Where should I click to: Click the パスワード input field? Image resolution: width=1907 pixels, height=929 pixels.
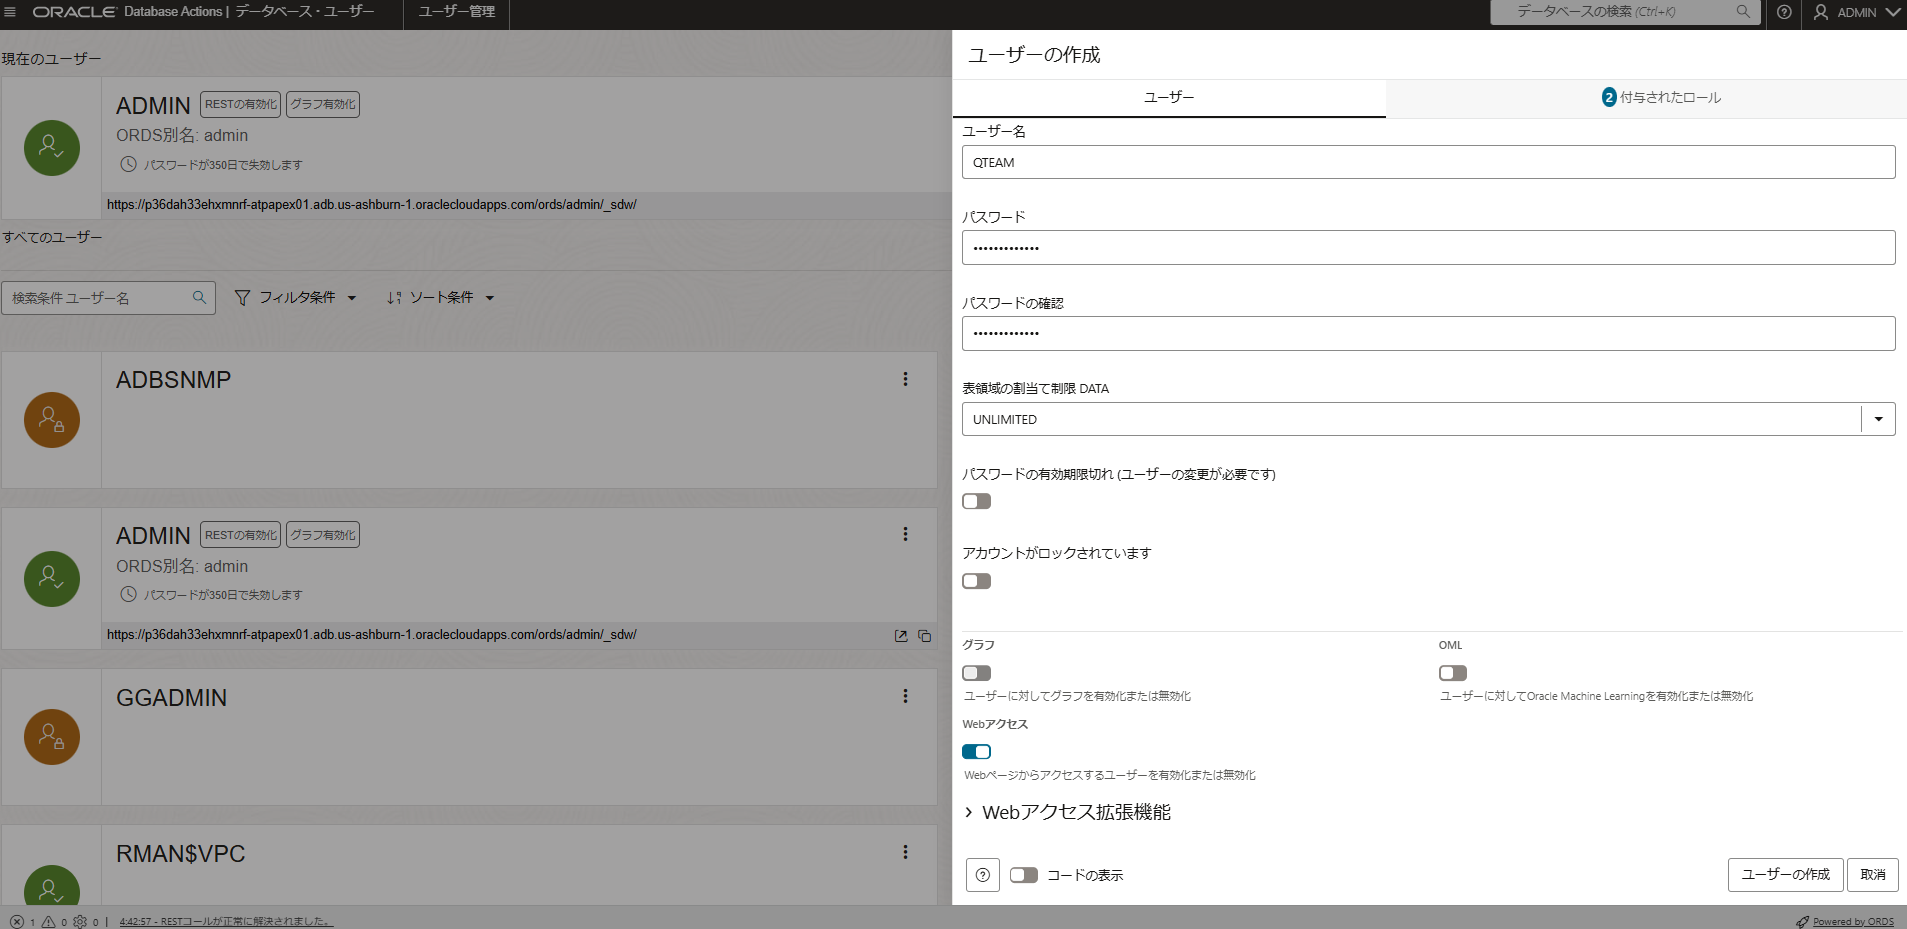tap(1428, 248)
